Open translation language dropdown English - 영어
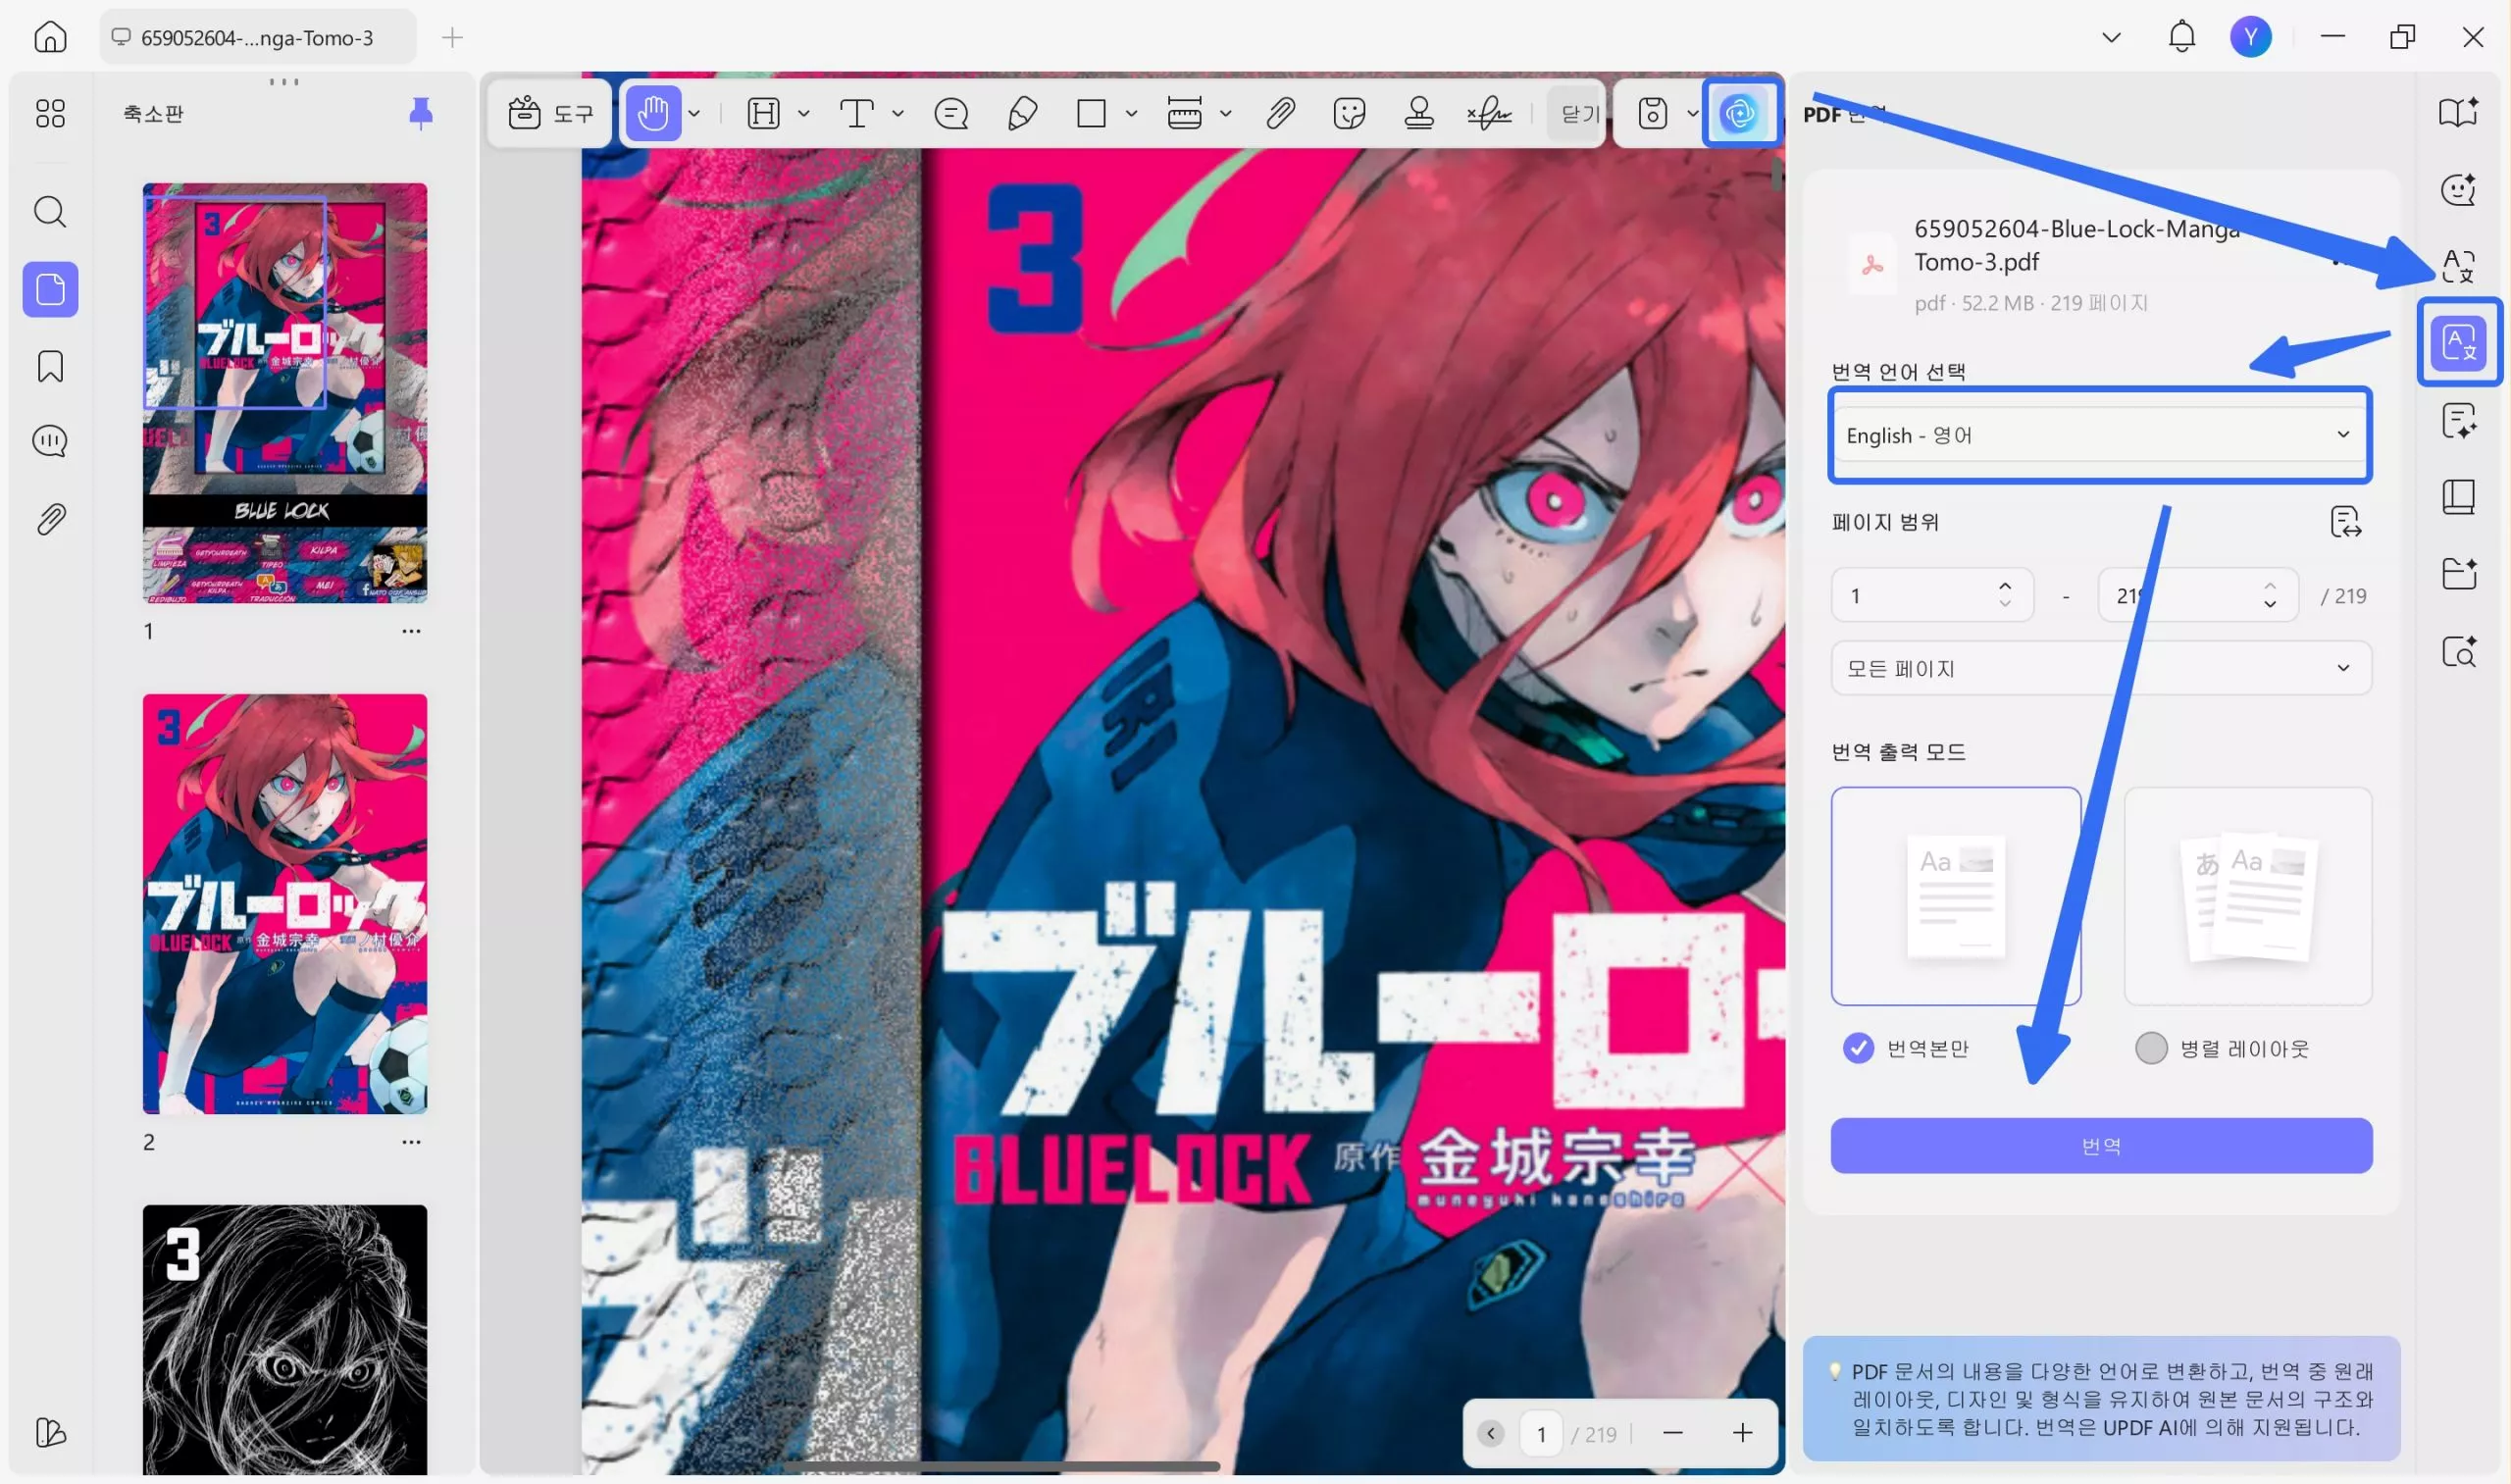Viewport: 2511px width, 1484px height. (x=2100, y=435)
